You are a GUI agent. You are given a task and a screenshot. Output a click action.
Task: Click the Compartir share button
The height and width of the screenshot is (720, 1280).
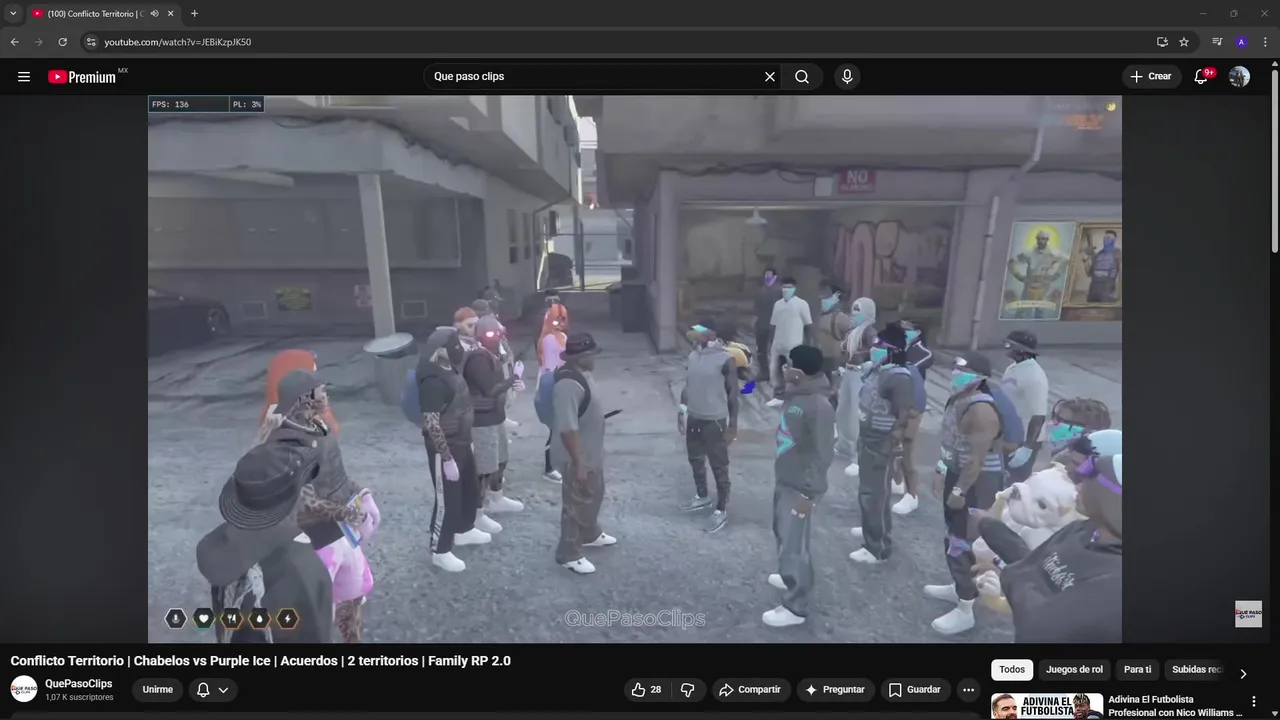click(751, 689)
